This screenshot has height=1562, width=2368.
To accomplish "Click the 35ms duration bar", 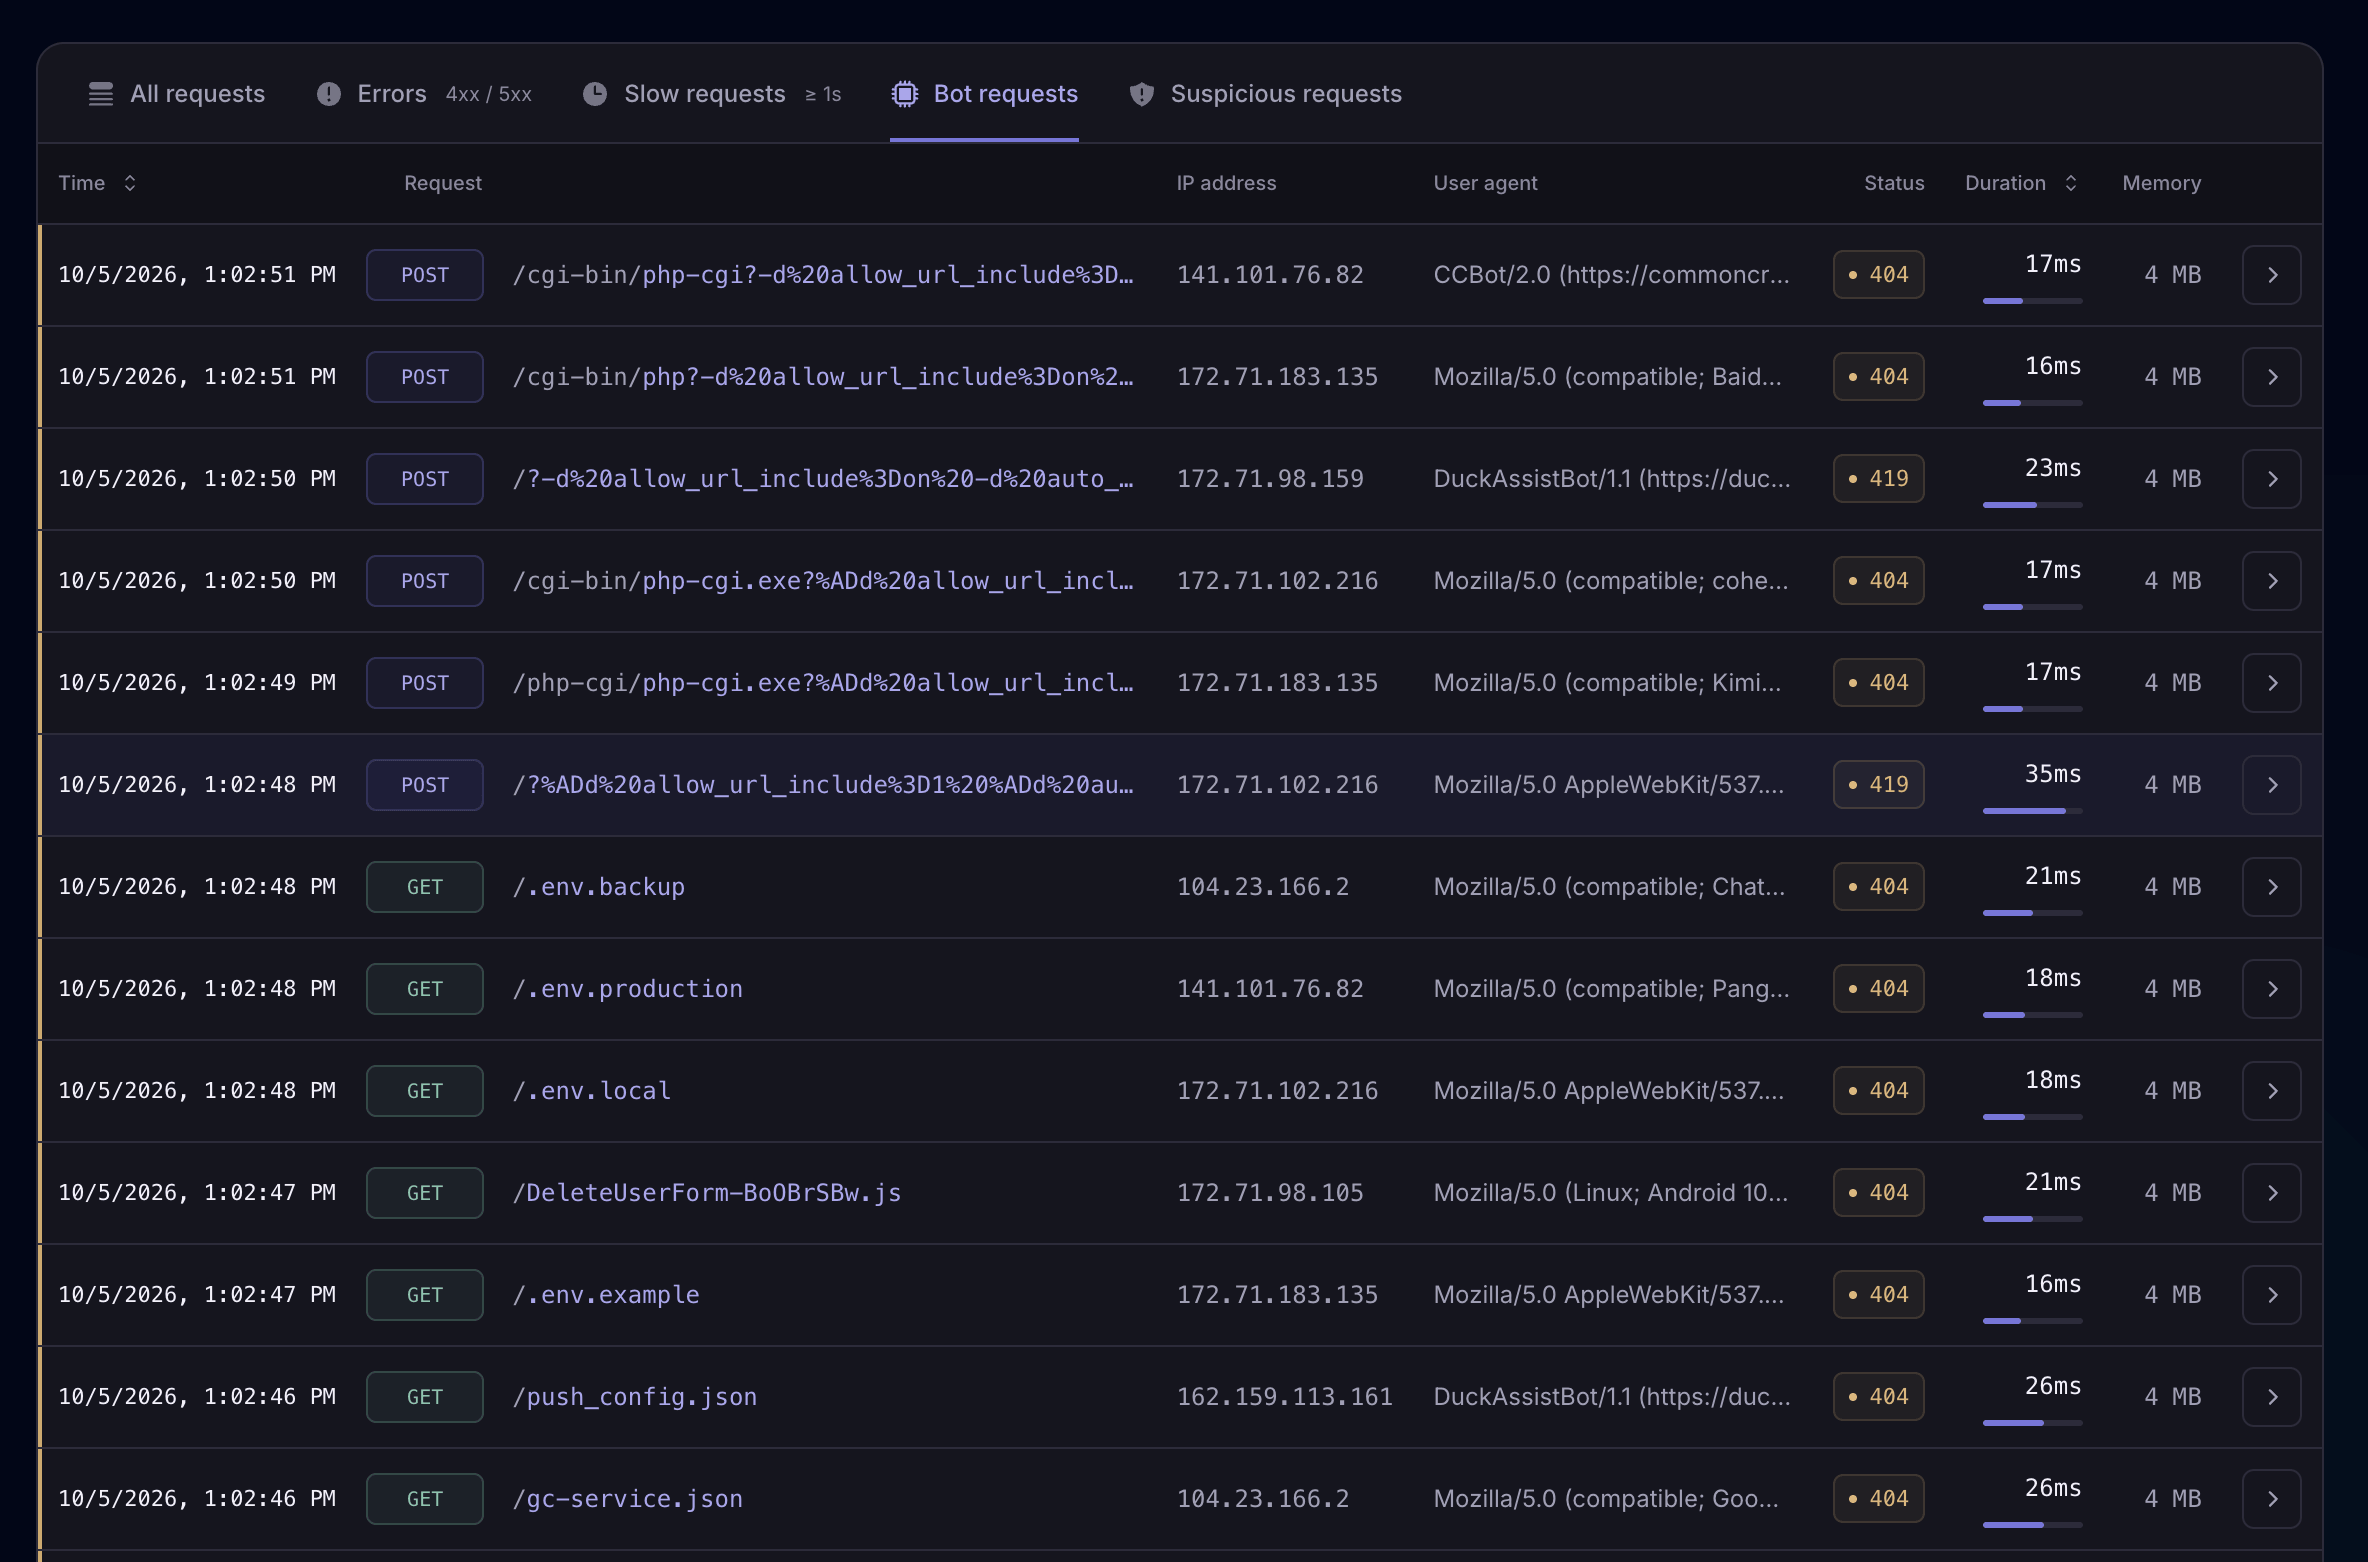I will pos(2033,811).
